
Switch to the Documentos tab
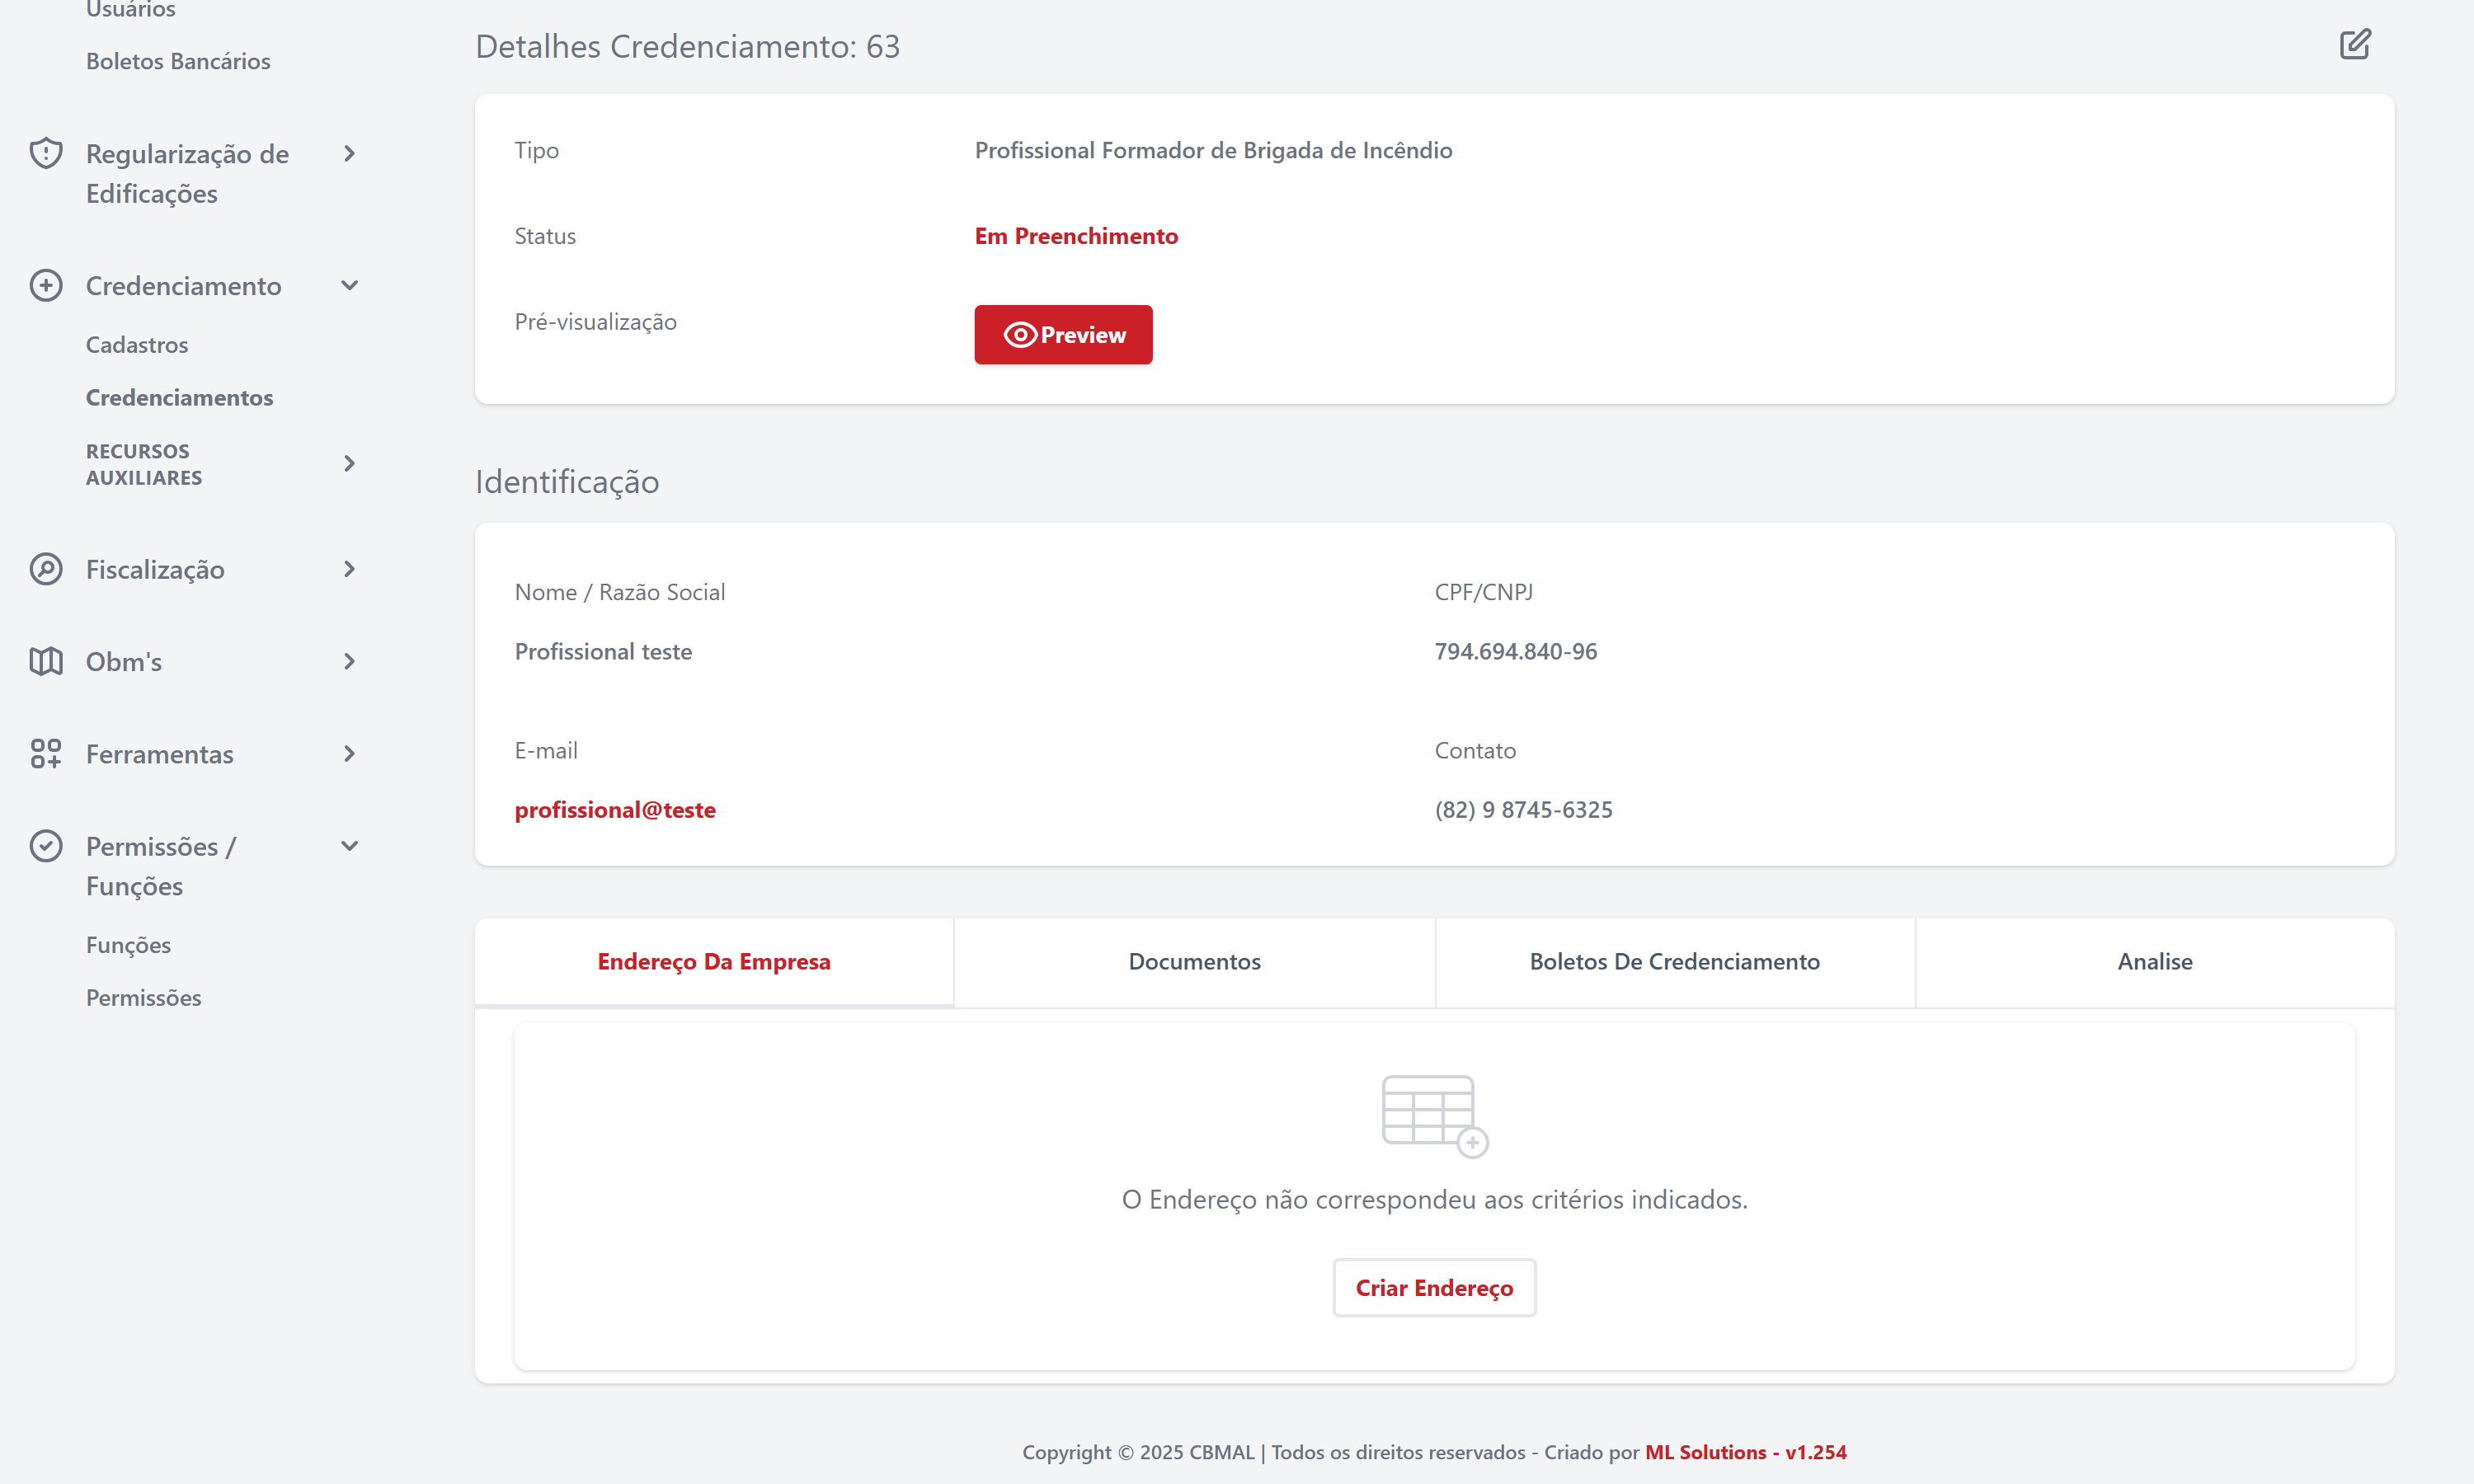tap(1194, 961)
